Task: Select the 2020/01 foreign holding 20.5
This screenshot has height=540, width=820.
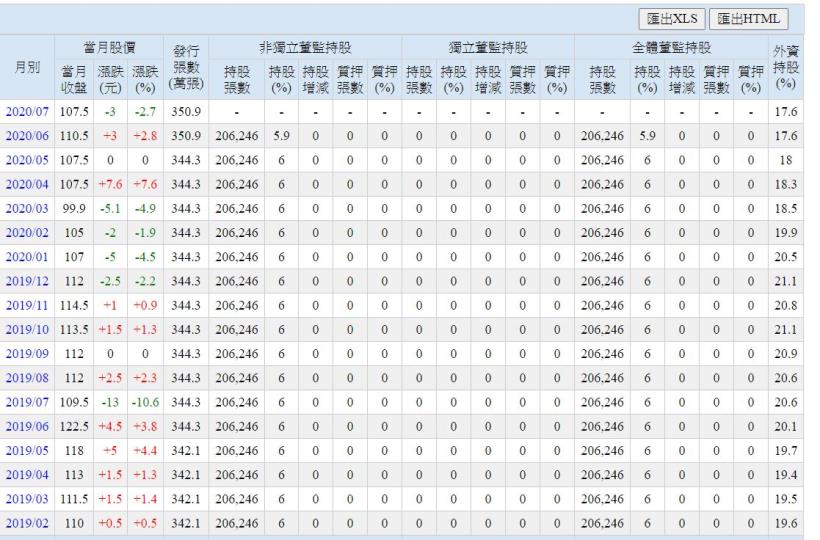Action: [x=785, y=257]
